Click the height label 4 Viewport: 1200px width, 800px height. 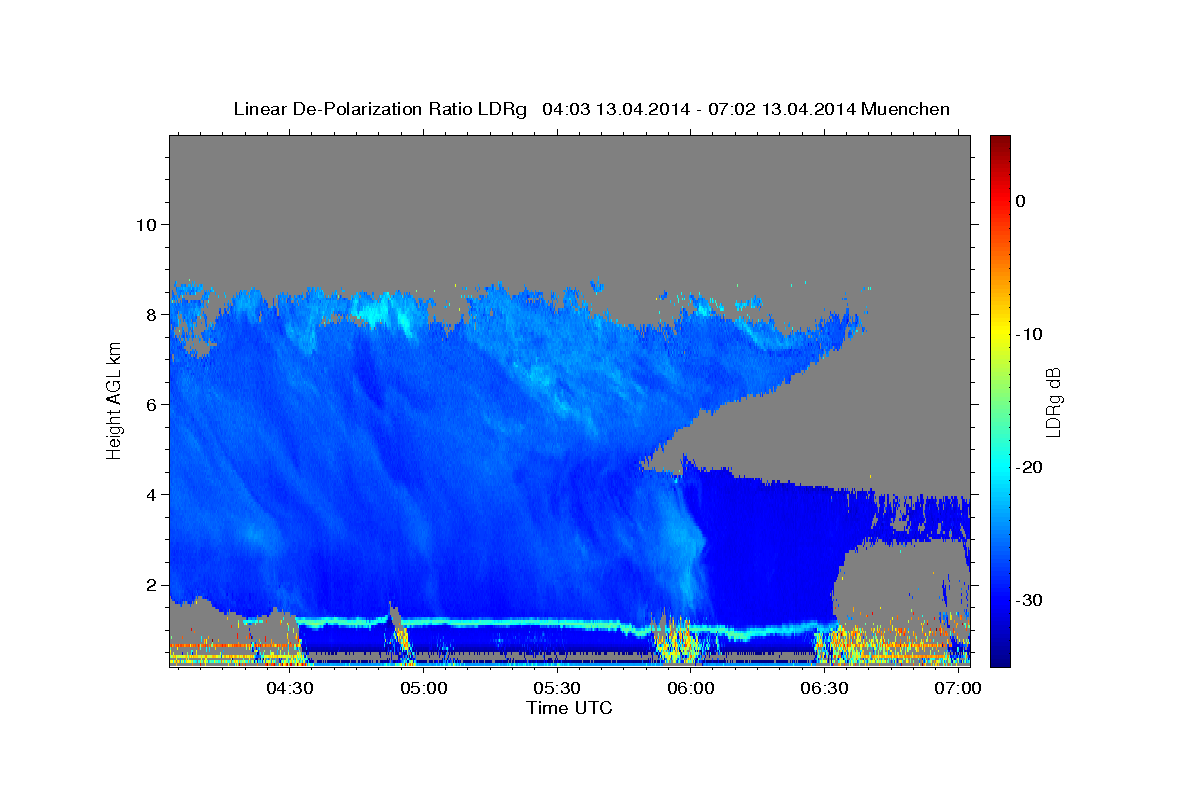[x=152, y=494]
